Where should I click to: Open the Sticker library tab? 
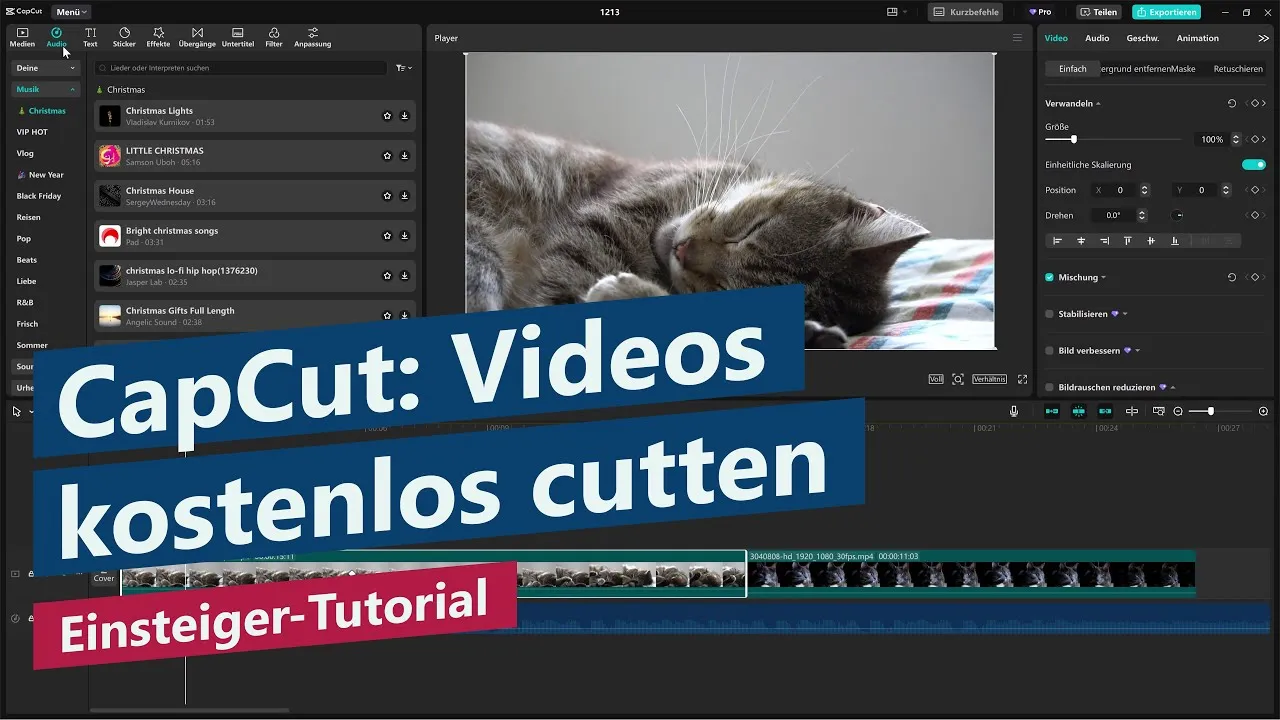[124, 38]
